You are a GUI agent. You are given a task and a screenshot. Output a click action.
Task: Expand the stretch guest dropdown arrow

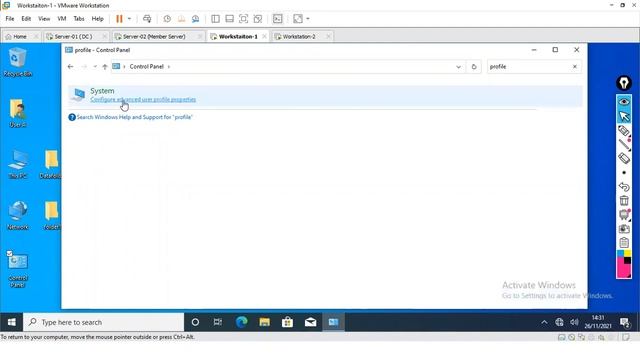308,19
